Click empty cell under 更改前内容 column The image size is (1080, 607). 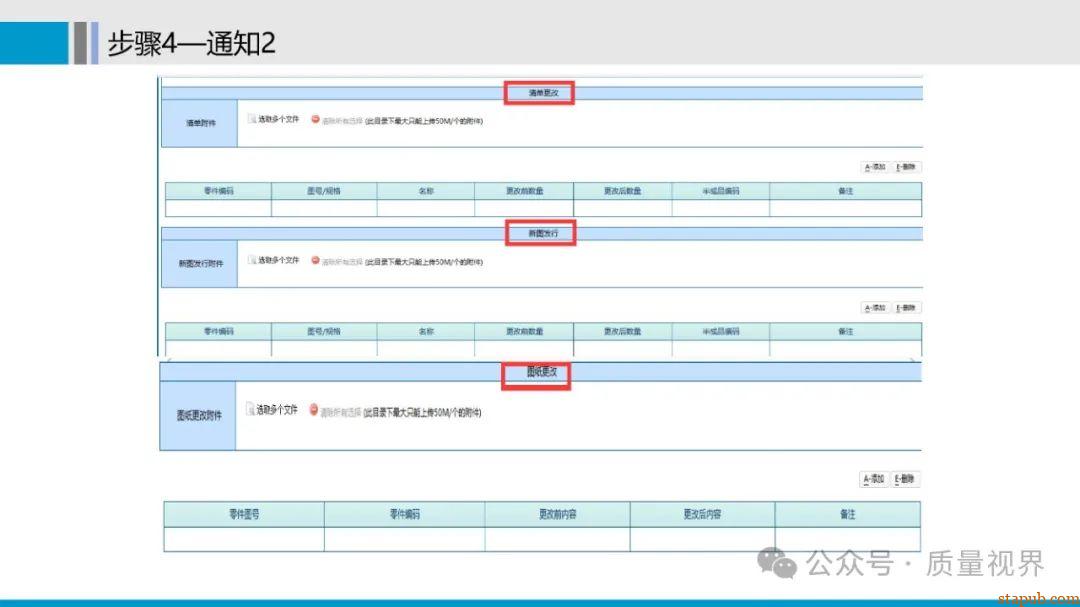coord(557,539)
